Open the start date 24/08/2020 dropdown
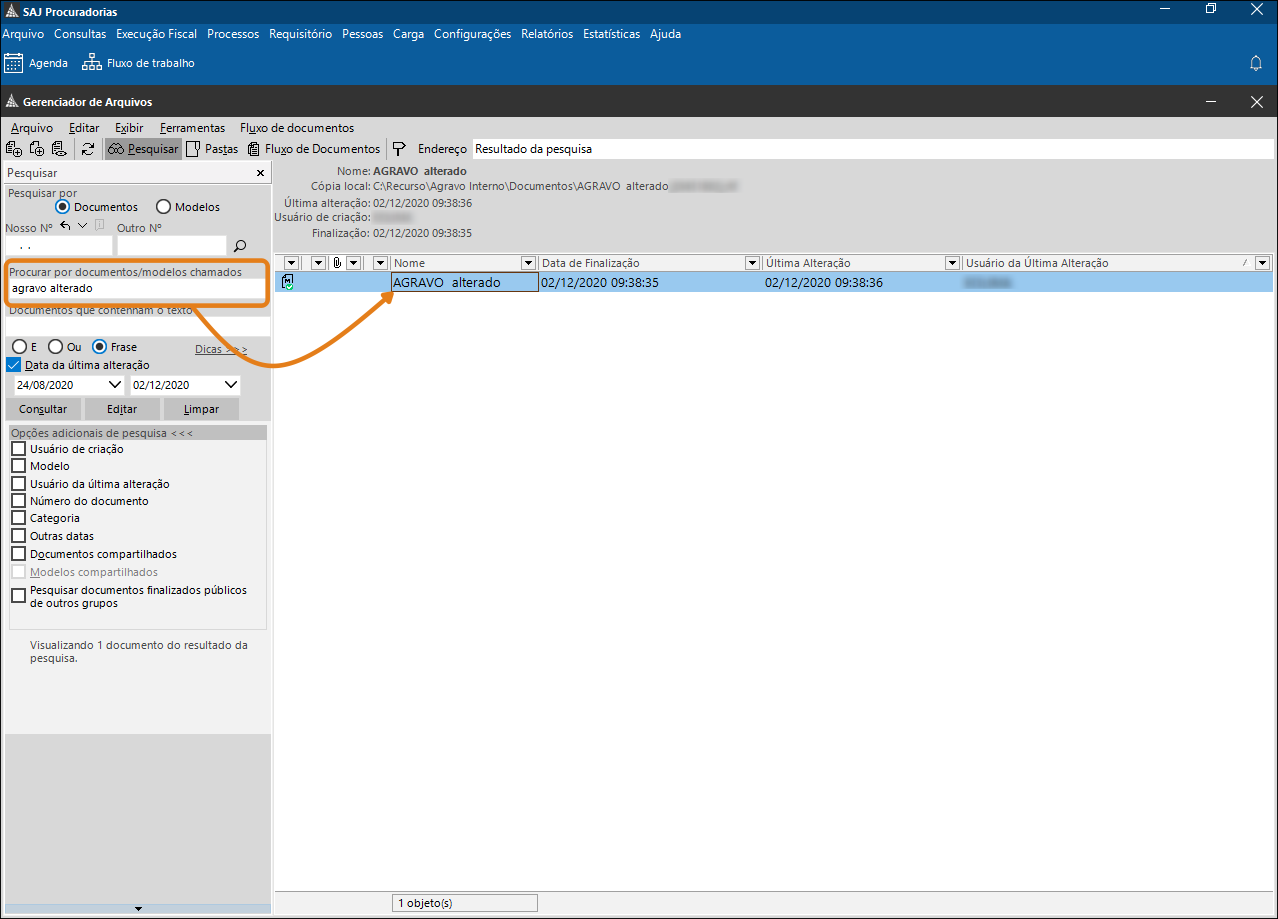The image size is (1278, 919). pyautogui.click(x=114, y=385)
